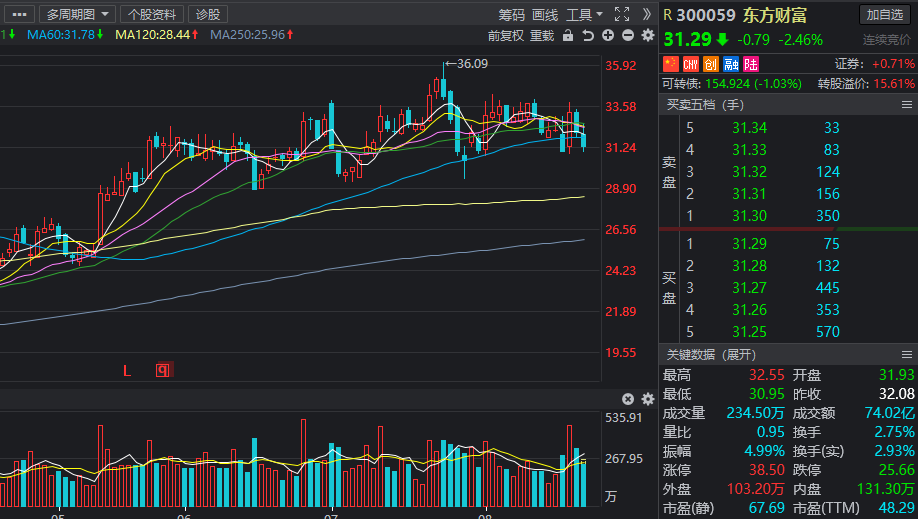Click current price 31.29 in header
This screenshot has height=519, width=918.
pos(687,39)
